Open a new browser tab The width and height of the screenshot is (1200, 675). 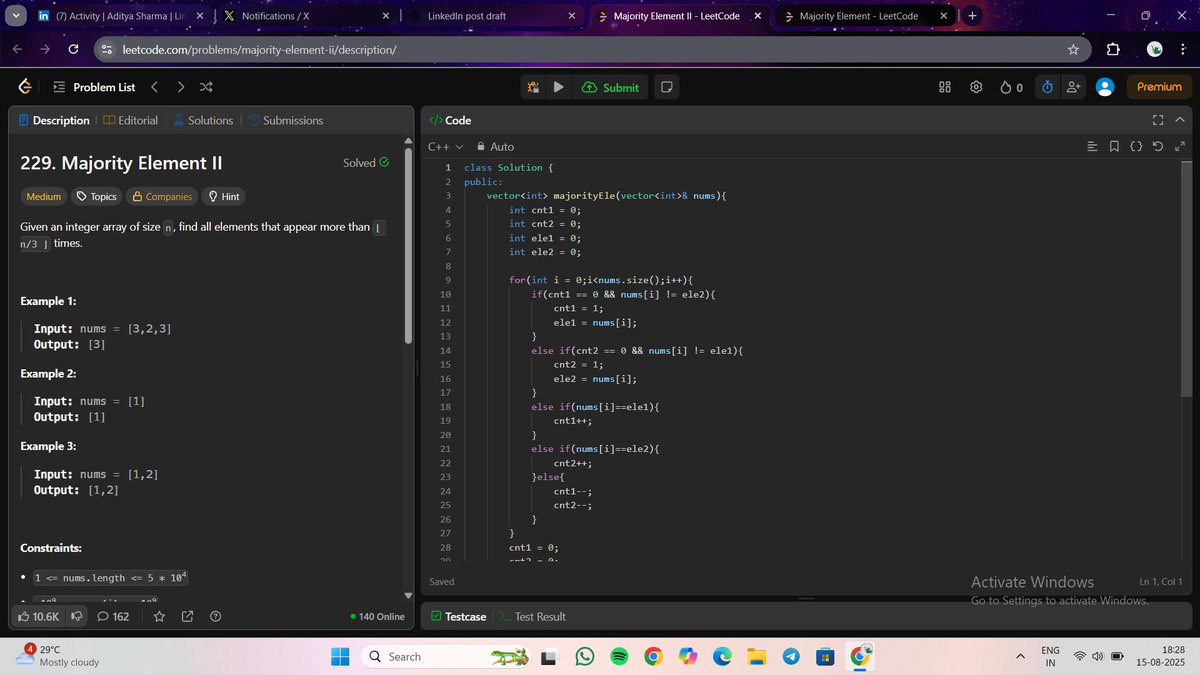(974, 16)
